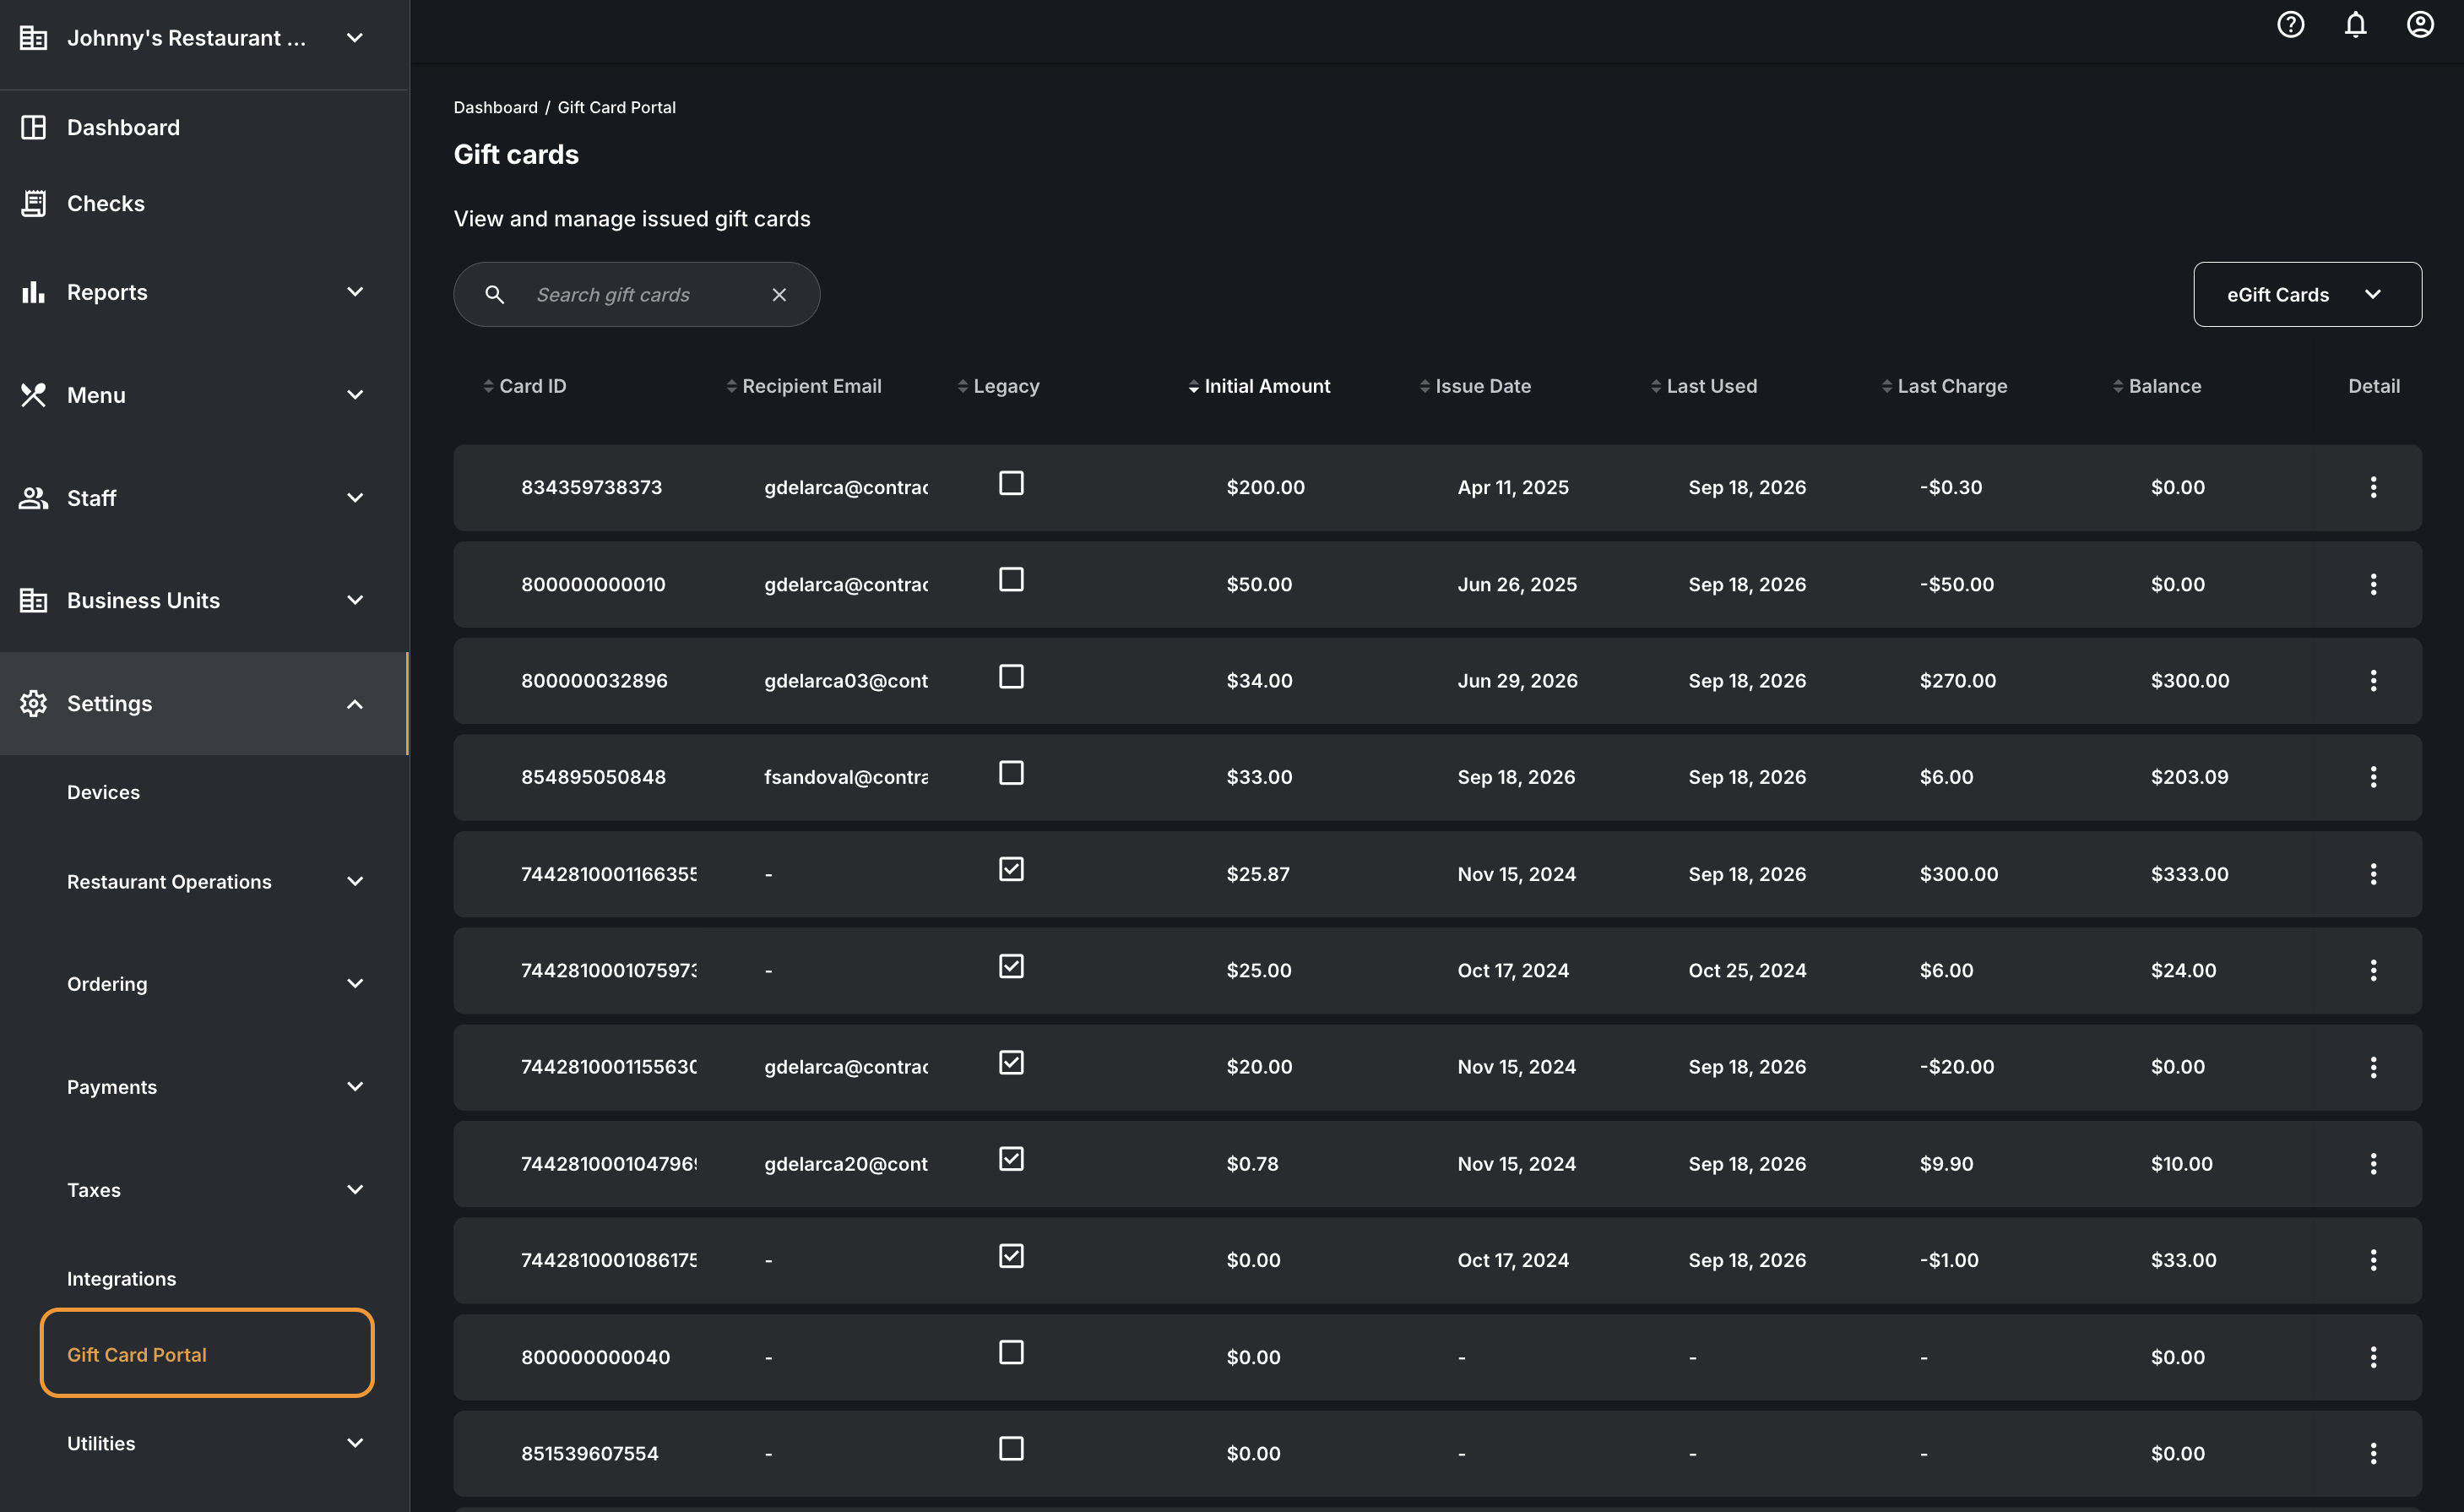Toggle Legacy checkbox for card 854895050848

click(1011, 773)
